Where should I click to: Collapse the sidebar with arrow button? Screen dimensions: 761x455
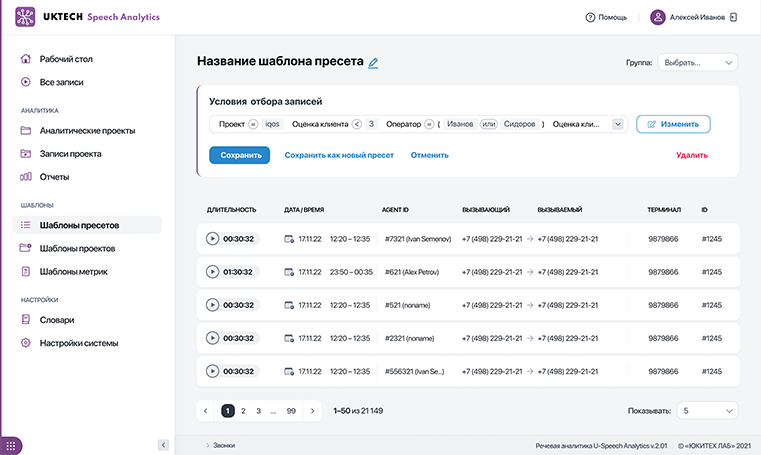pyautogui.click(x=163, y=444)
